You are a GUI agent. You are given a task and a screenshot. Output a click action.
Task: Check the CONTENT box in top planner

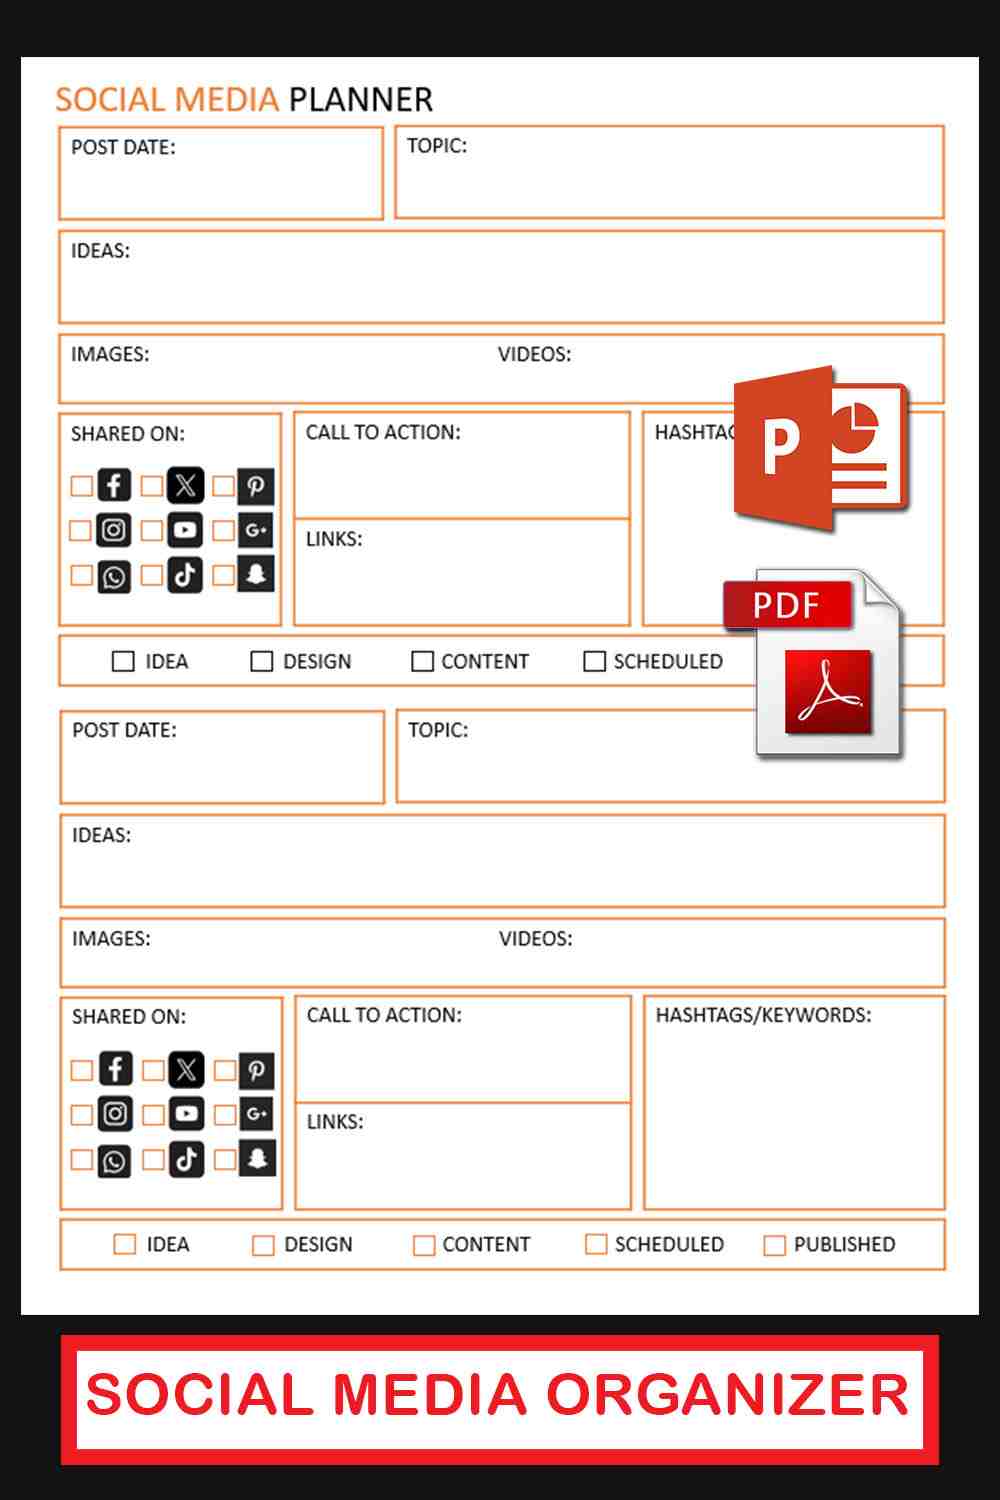[x=422, y=661]
